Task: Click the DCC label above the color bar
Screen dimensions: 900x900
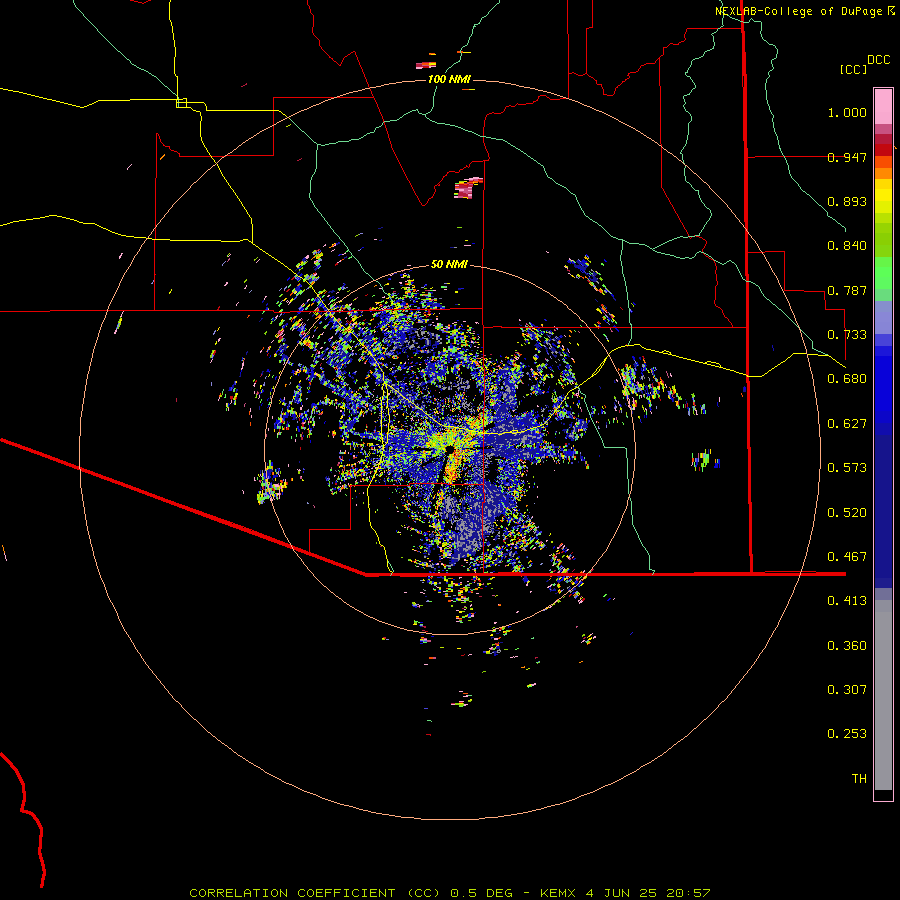Action: pyautogui.click(x=878, y=60)
